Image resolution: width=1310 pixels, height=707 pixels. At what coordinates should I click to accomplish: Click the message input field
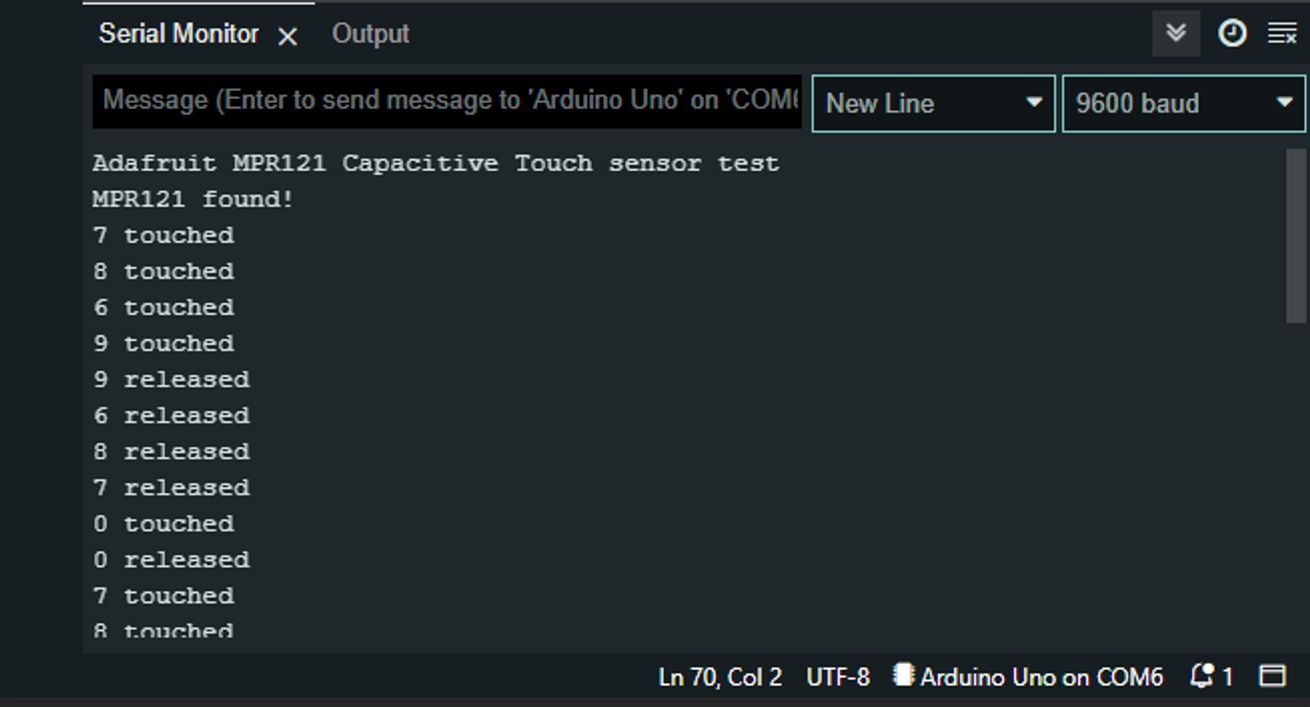447,101
